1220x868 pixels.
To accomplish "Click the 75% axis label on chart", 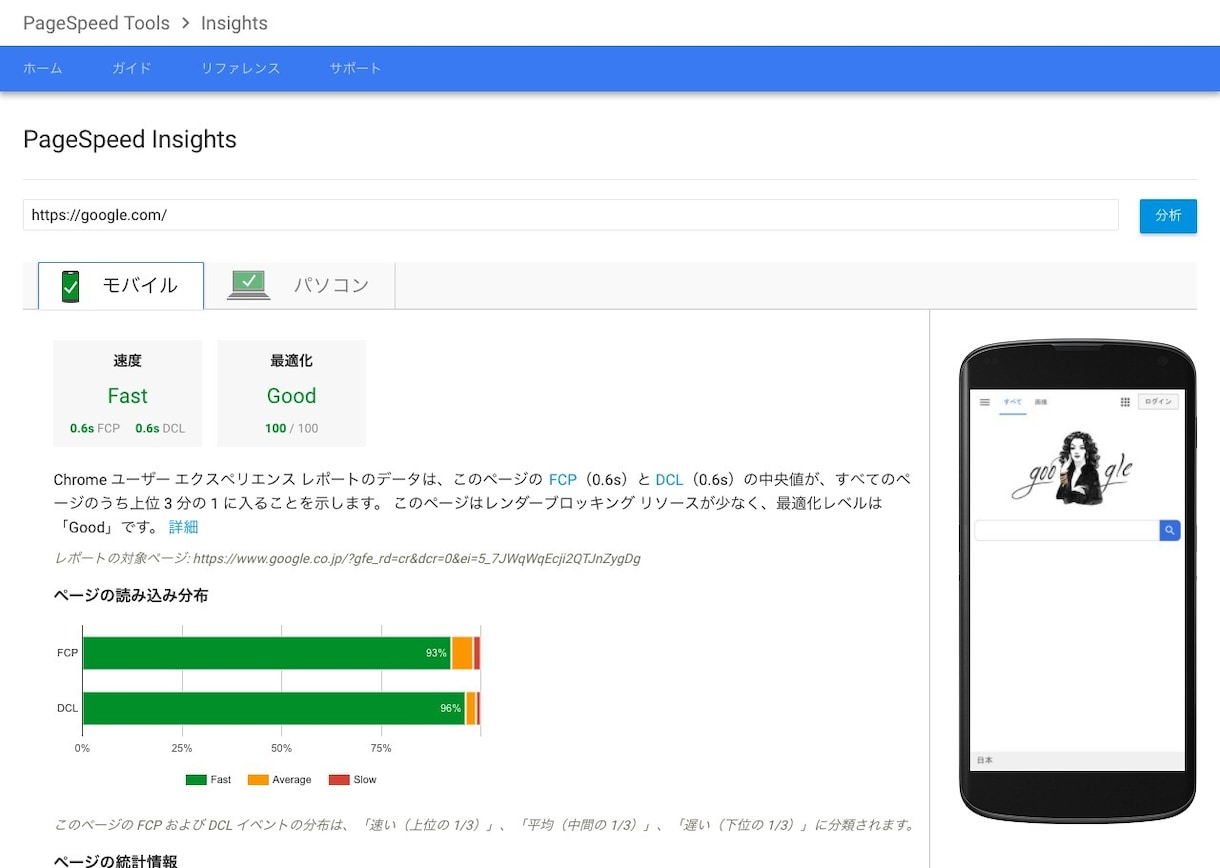I will (381, 748).
